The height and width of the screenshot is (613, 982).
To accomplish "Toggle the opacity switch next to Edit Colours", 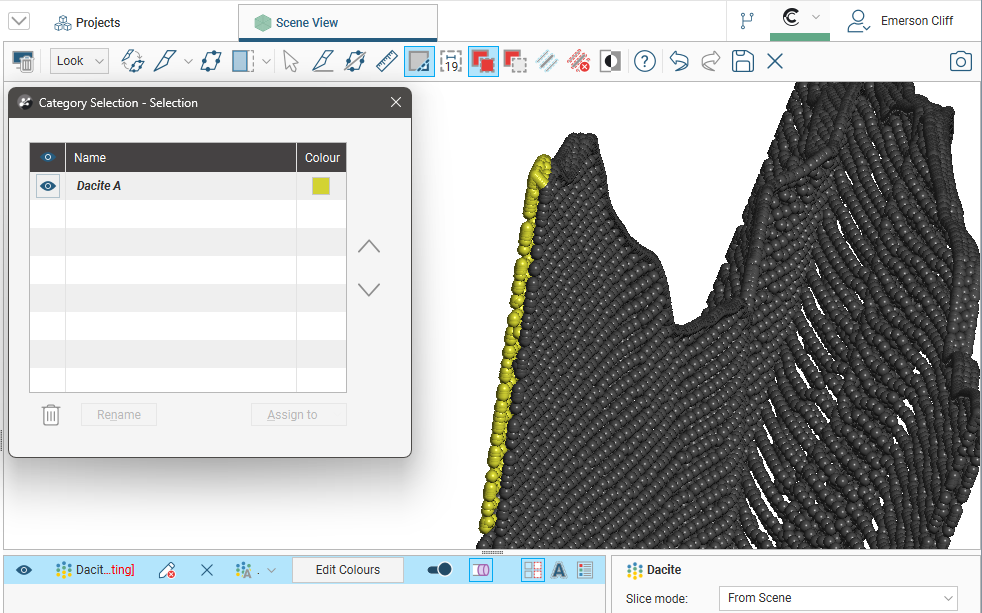I will click(439, 570).
